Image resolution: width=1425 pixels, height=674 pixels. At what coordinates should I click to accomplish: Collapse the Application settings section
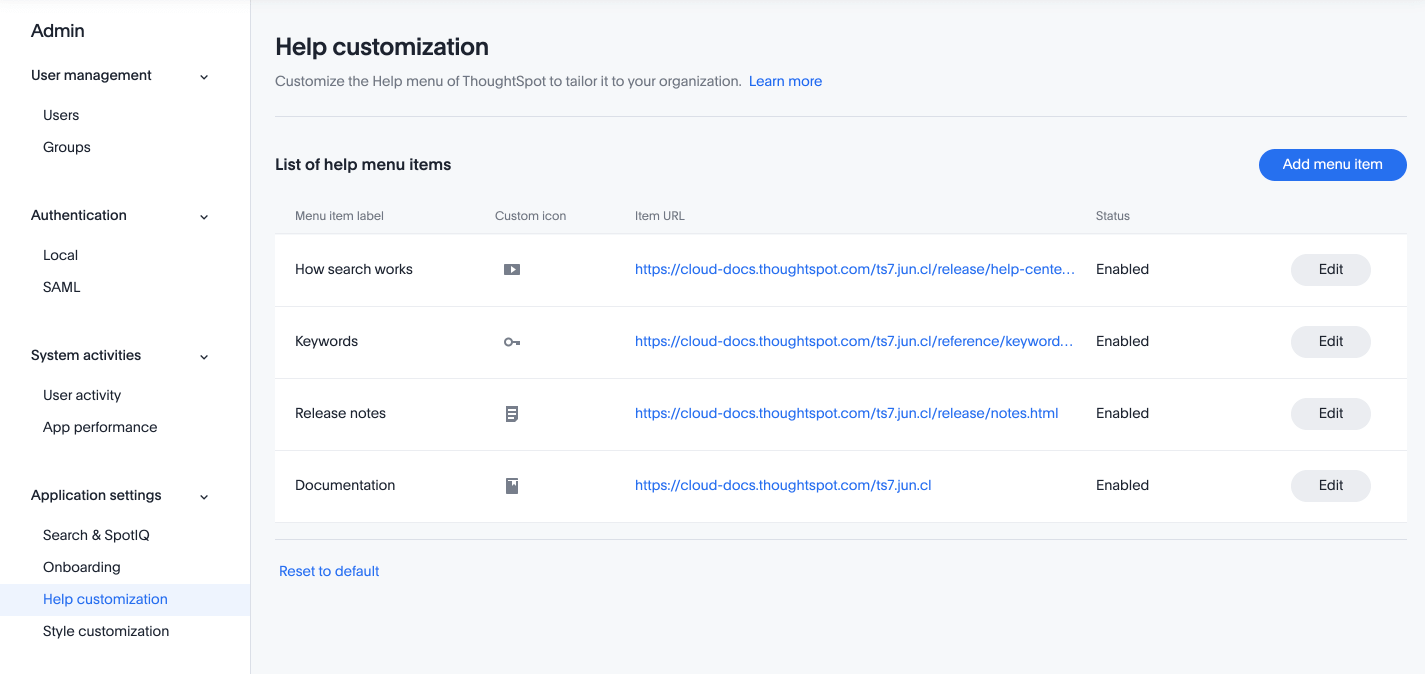point(204,496)
